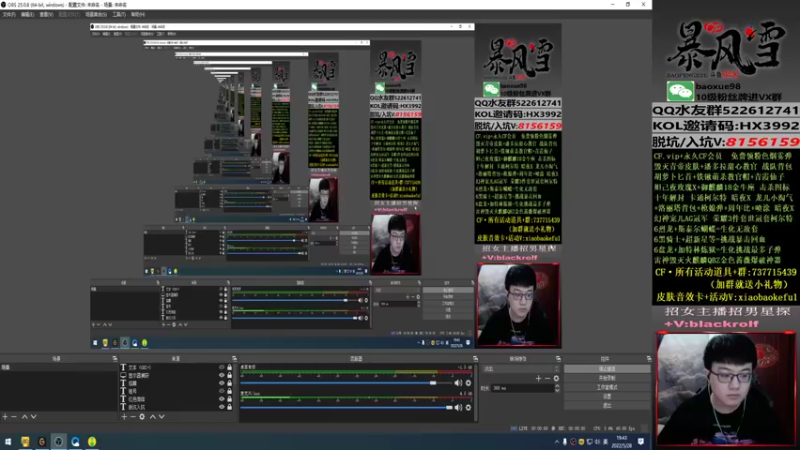This screenshot has width=800, height=450.
Task: Open transition properties gear icon
Action: (556, 379)
